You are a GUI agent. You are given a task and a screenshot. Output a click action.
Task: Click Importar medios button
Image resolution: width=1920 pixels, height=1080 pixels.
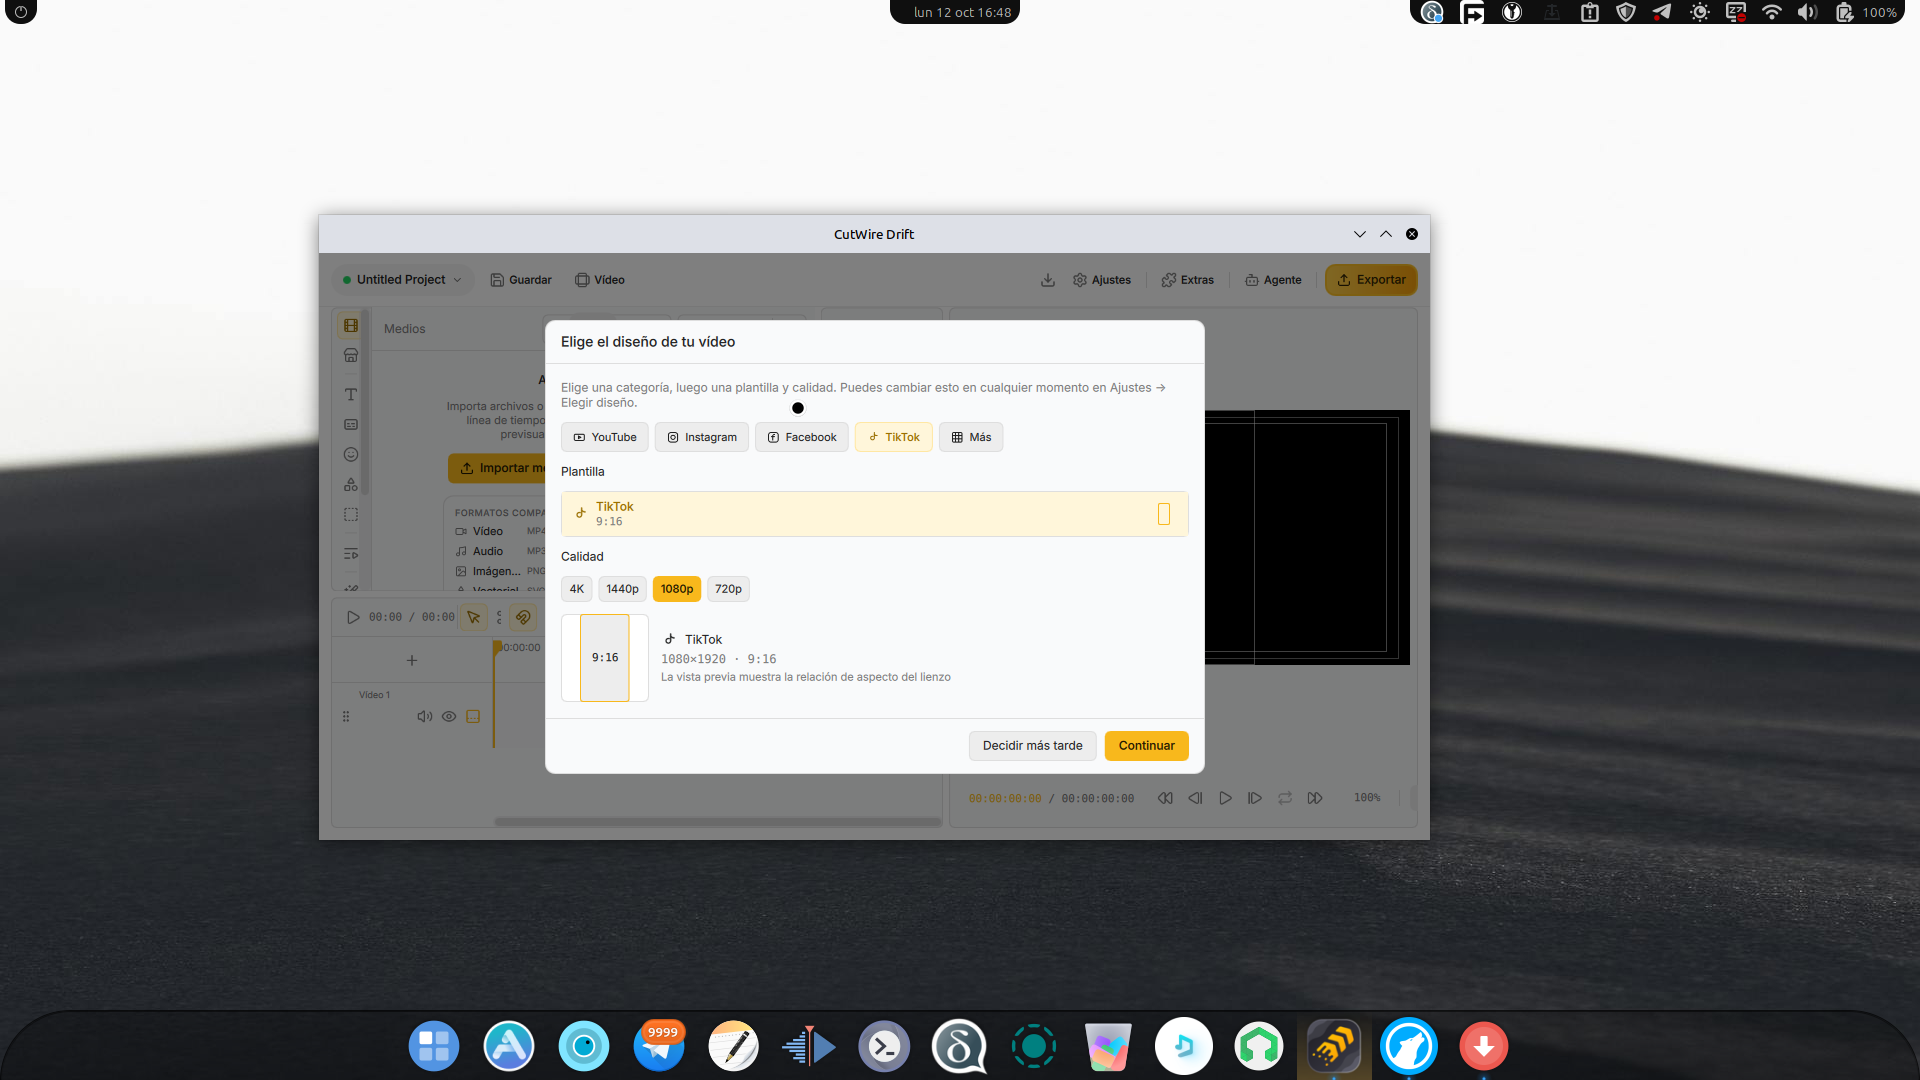497,468
